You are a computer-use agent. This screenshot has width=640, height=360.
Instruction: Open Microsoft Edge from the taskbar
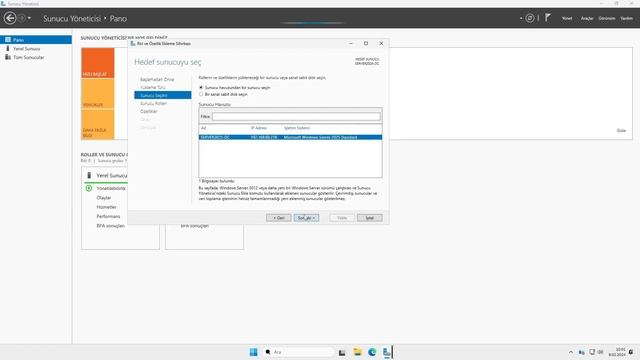(372, 352)
